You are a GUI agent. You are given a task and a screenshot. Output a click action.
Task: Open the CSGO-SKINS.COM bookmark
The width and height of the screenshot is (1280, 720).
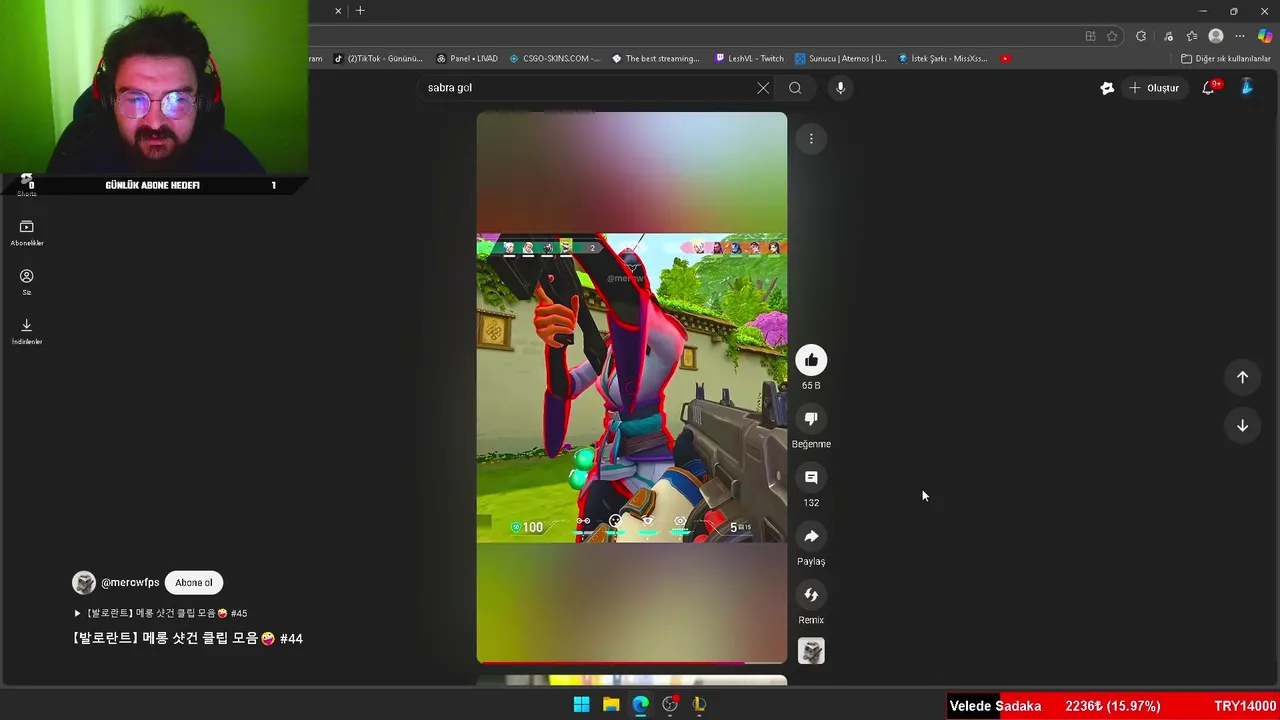(x=555, y=58)
